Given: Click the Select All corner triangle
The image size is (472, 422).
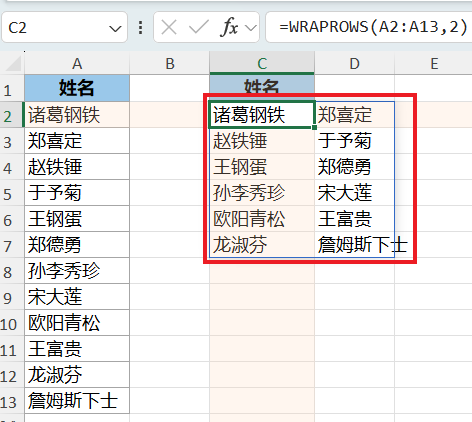Looking at the screenshot, I should pyautogui.click(x=13, y=63).
